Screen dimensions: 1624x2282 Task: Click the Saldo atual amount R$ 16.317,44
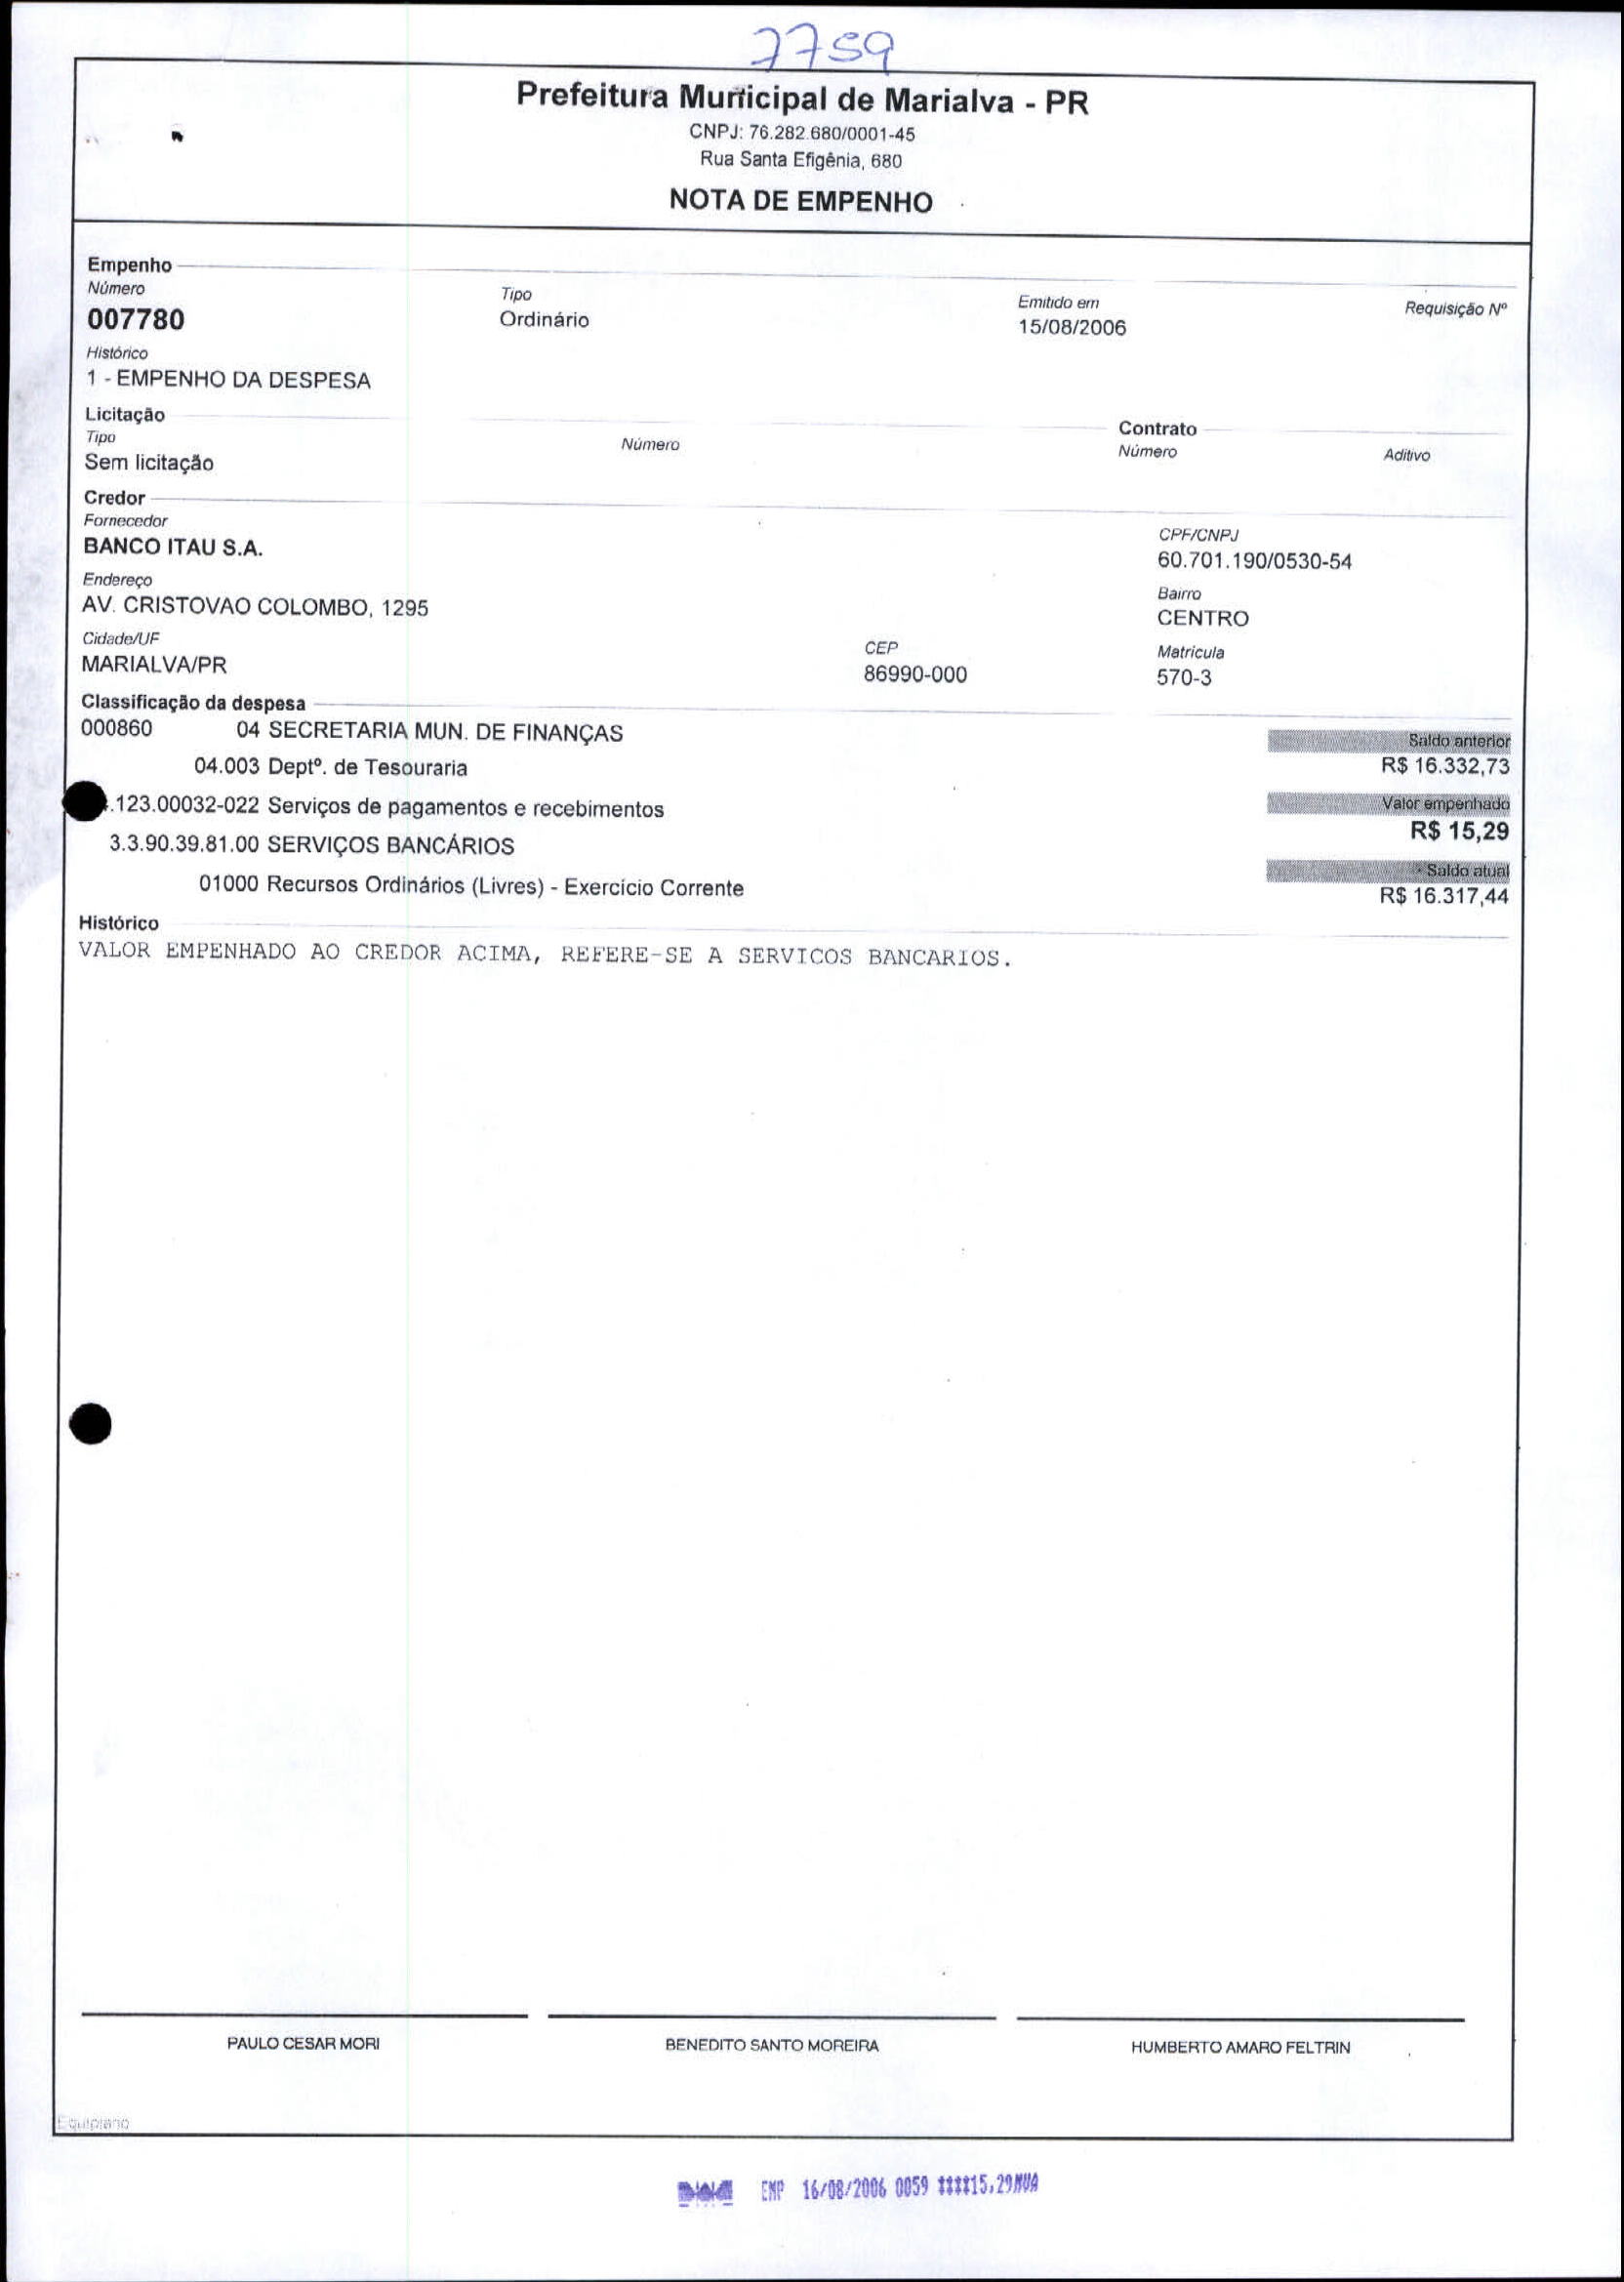point(1444,896)
